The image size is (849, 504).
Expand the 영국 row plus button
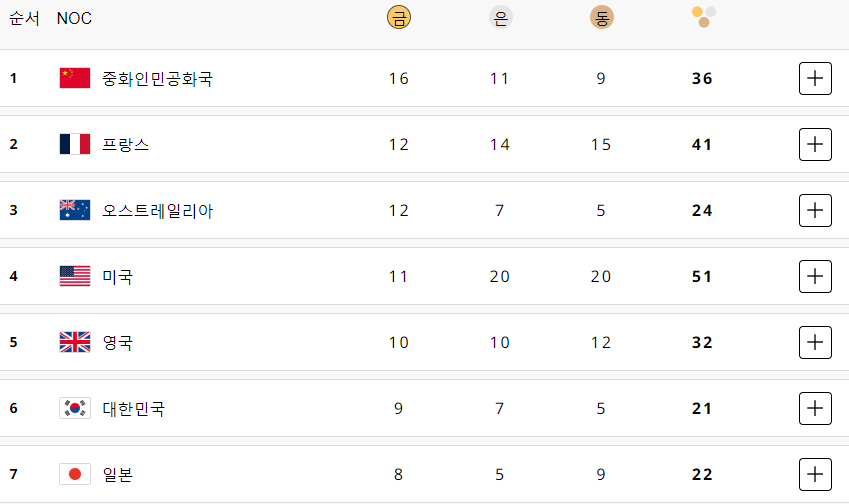[x=815, y=342]
